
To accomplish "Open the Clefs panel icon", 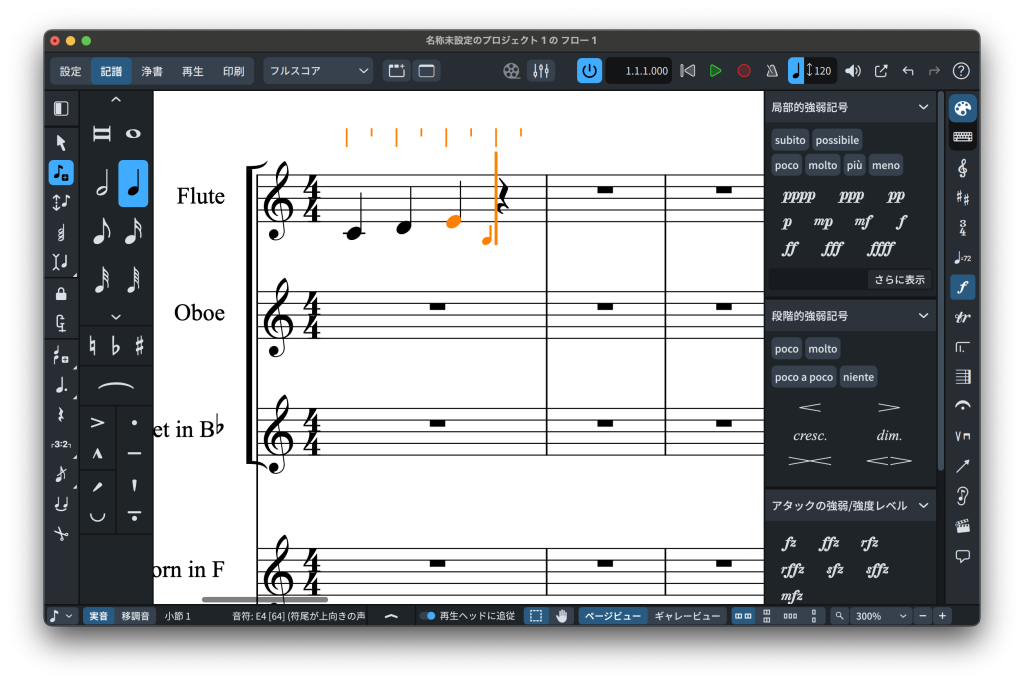I will pyautogui.click(x=962, y=168).
